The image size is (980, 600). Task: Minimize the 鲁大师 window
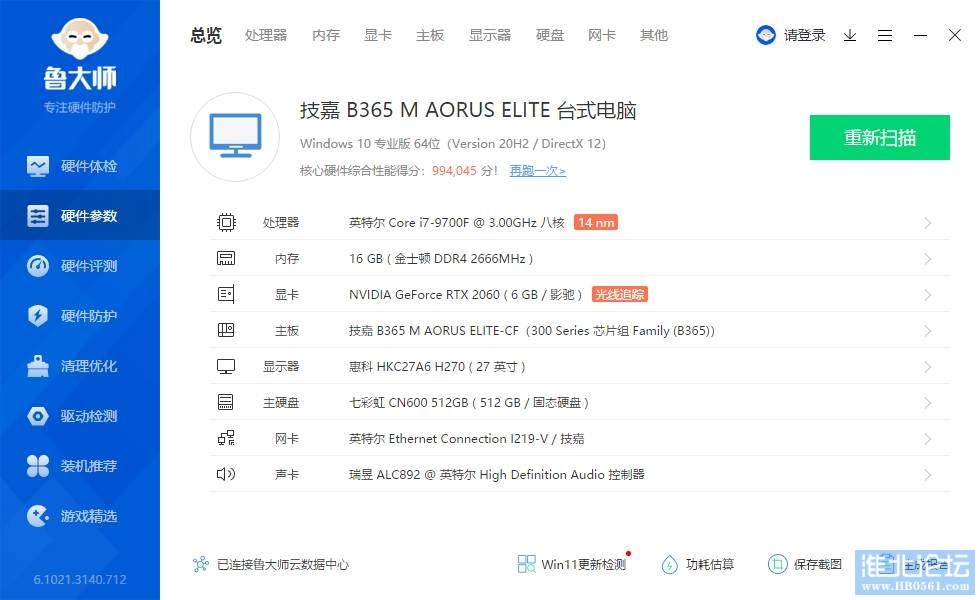click(920, 36)
